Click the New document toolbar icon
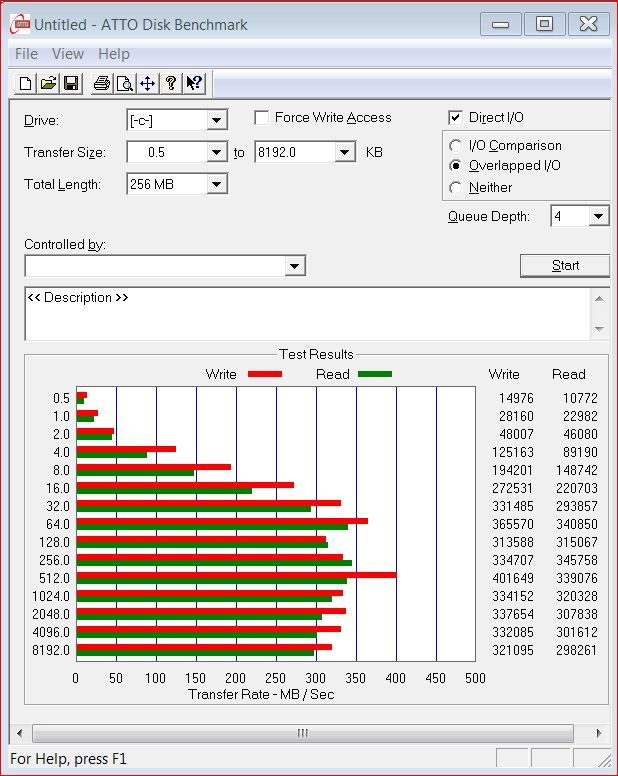This screenshot has width=618, height=776. [25, 83]
